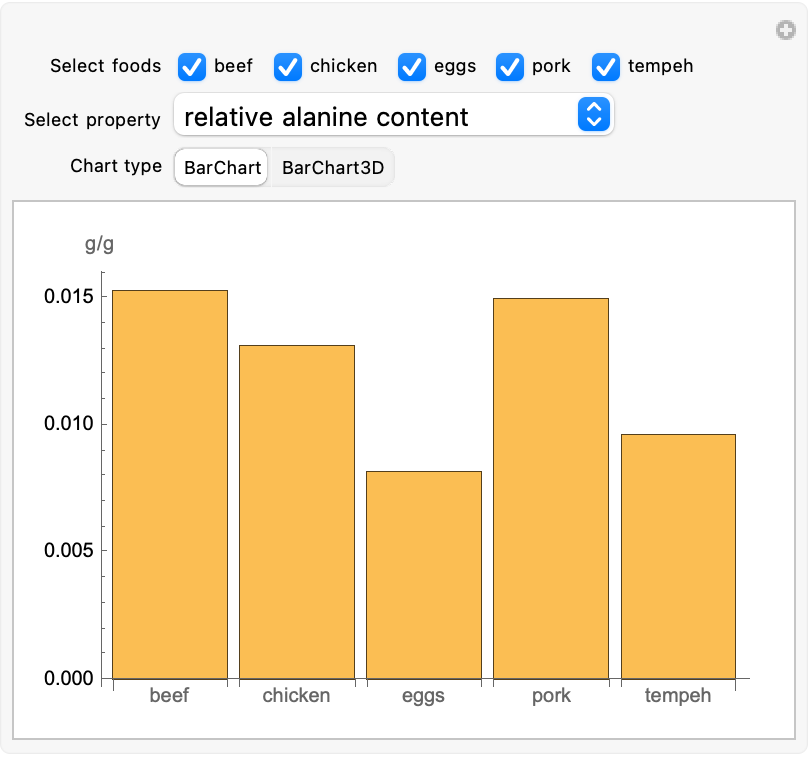Deselect the pork checkbox
The image size is (808, 758).
coord(510,67)
